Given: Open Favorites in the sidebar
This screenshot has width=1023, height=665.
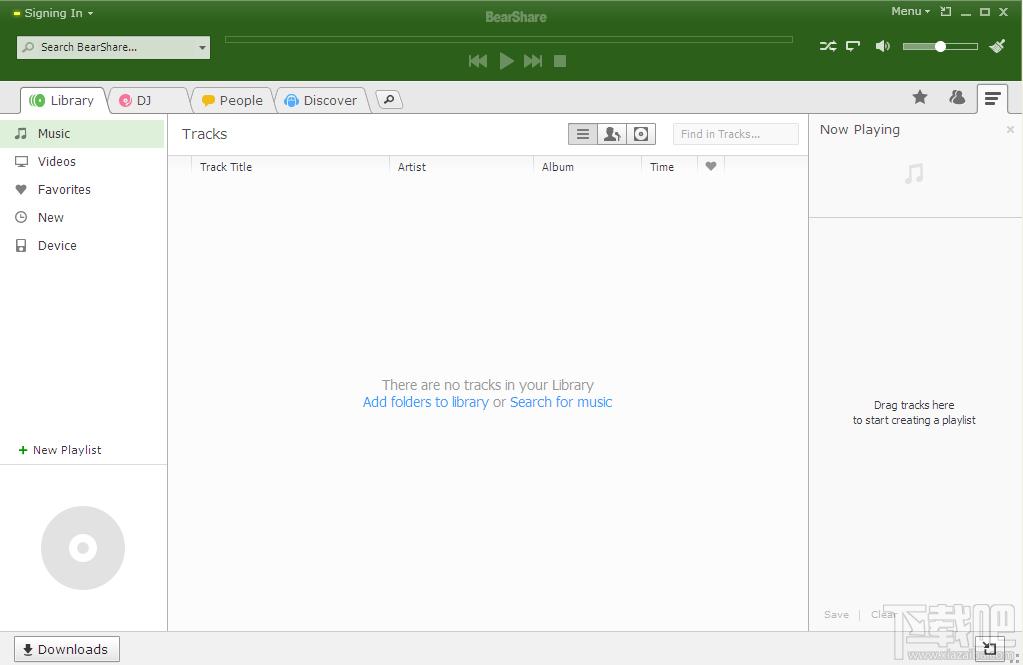Looking at the screenshot, I should pos(82,189).
